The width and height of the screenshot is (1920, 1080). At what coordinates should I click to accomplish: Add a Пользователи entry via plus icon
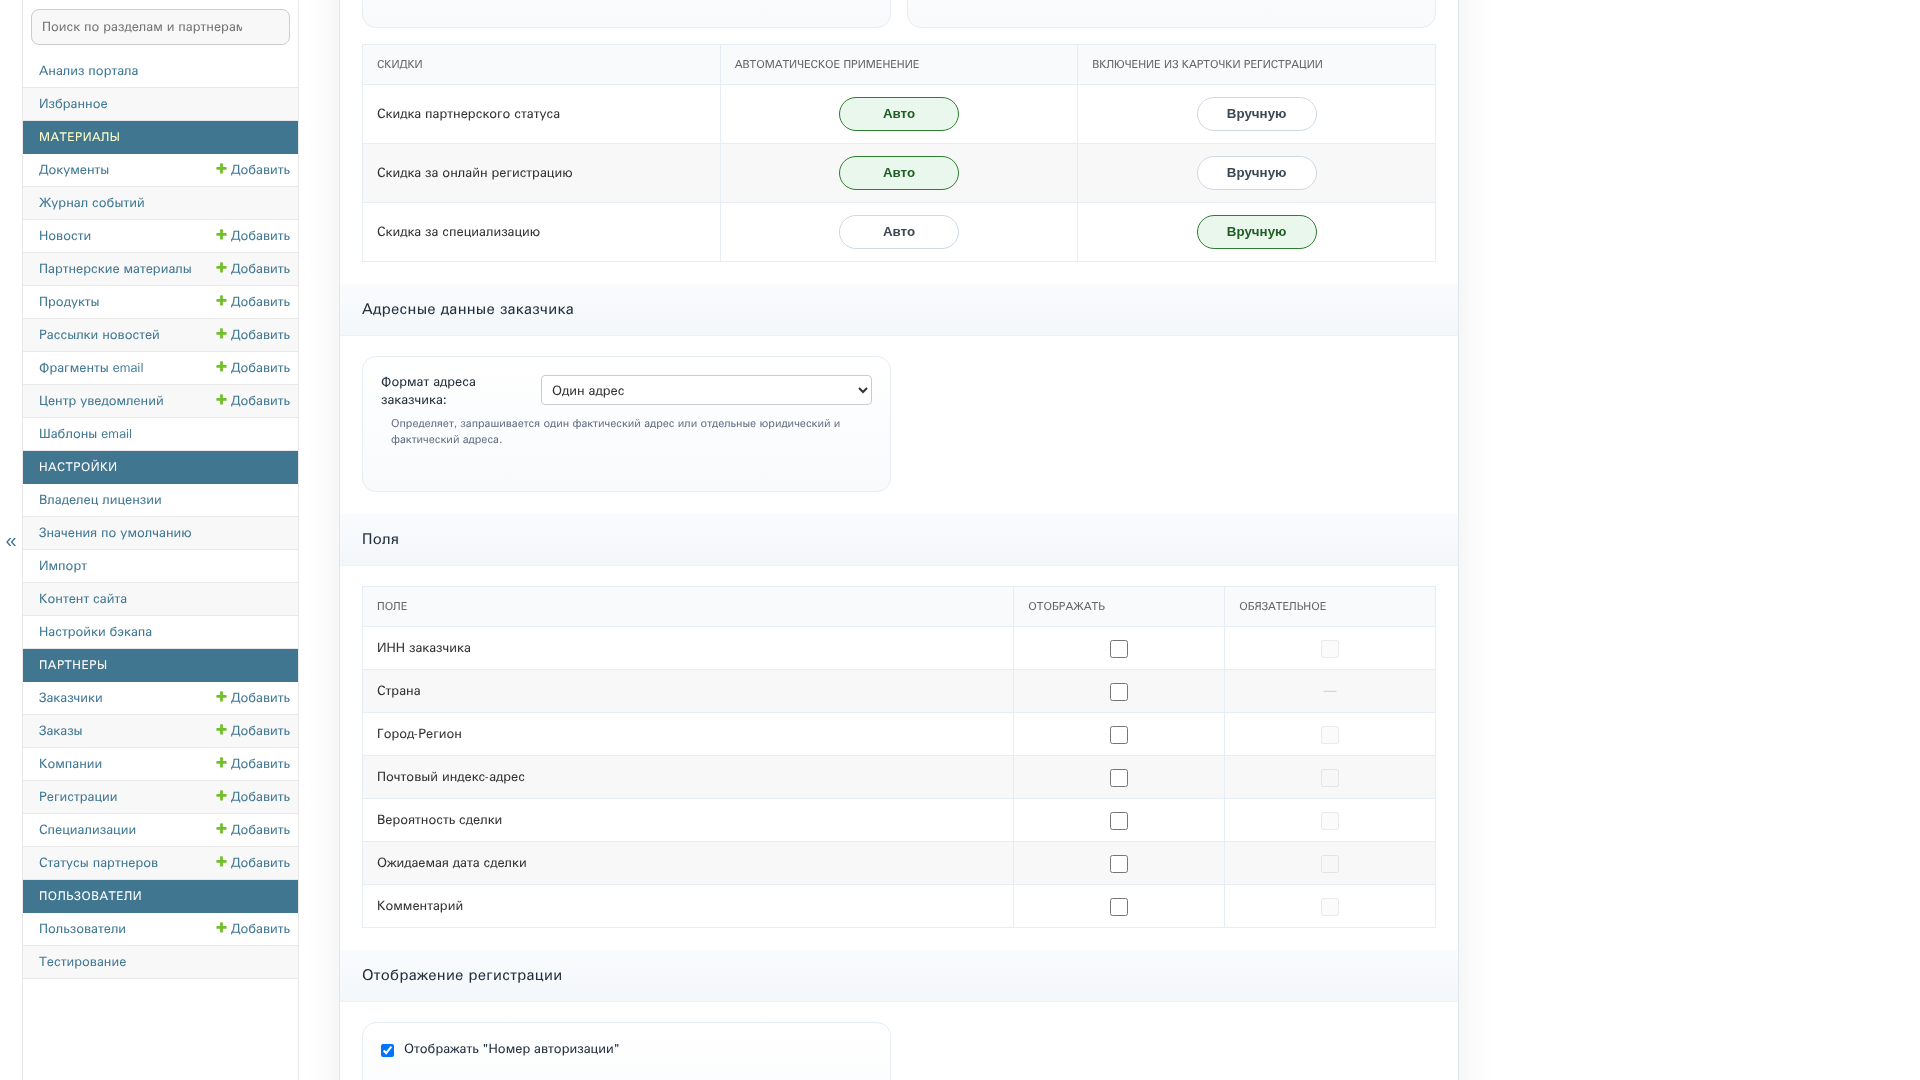253,929
